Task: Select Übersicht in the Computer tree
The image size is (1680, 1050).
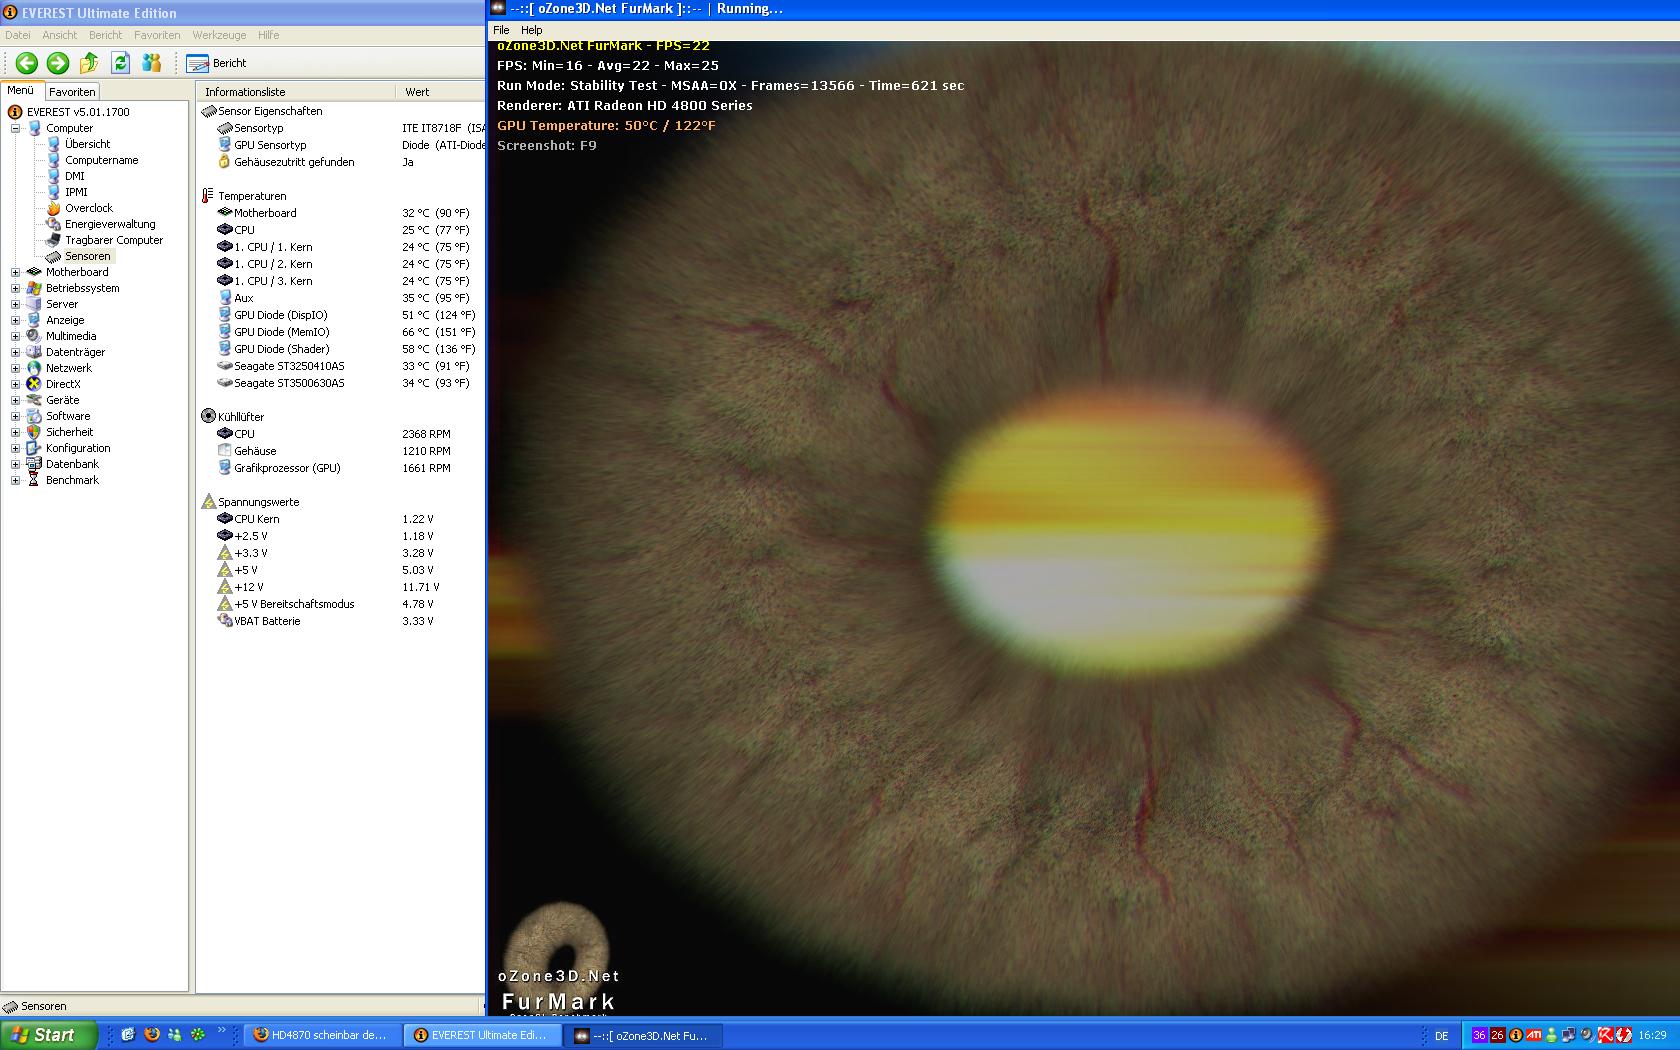Action: 87,144
